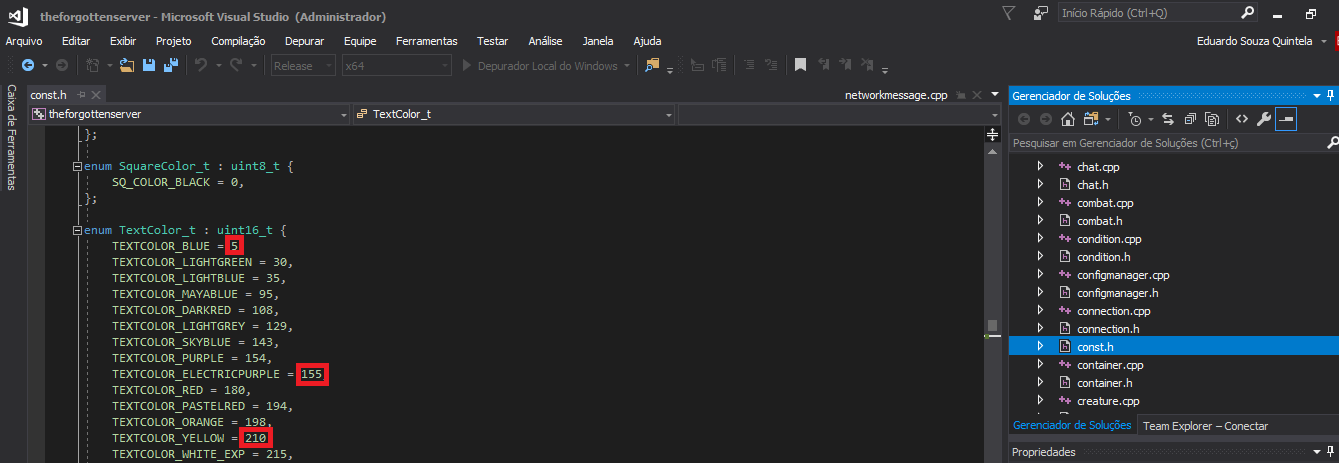
Task: Comment out the selected lines
Action: [x=749, y=65]
